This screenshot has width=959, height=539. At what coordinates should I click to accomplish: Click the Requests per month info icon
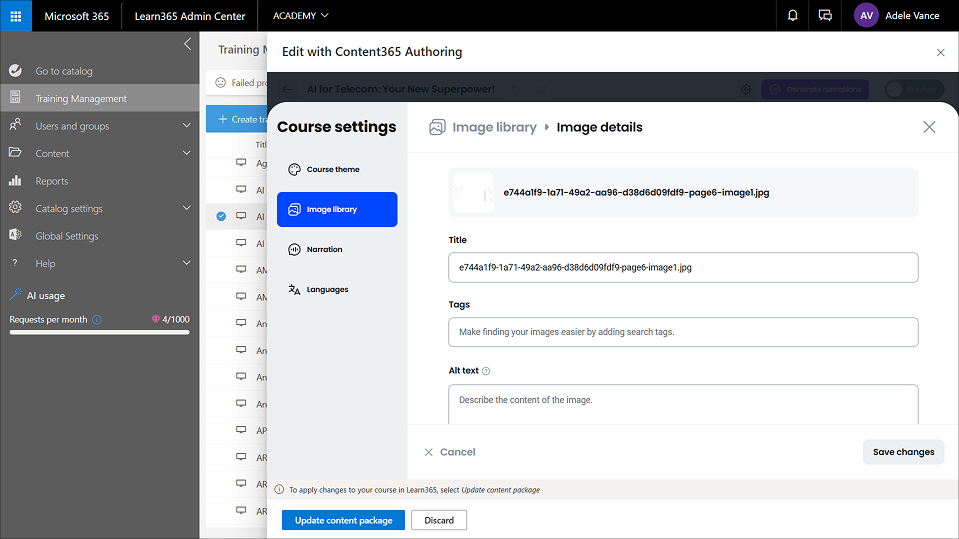click(x=97, y=320)
